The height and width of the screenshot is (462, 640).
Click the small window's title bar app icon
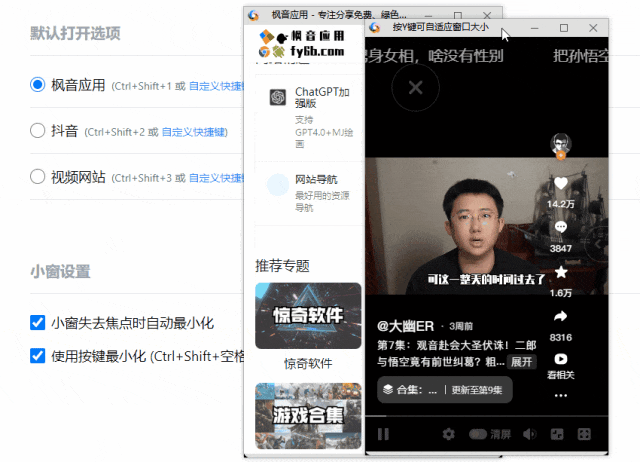tap(375, 27)
